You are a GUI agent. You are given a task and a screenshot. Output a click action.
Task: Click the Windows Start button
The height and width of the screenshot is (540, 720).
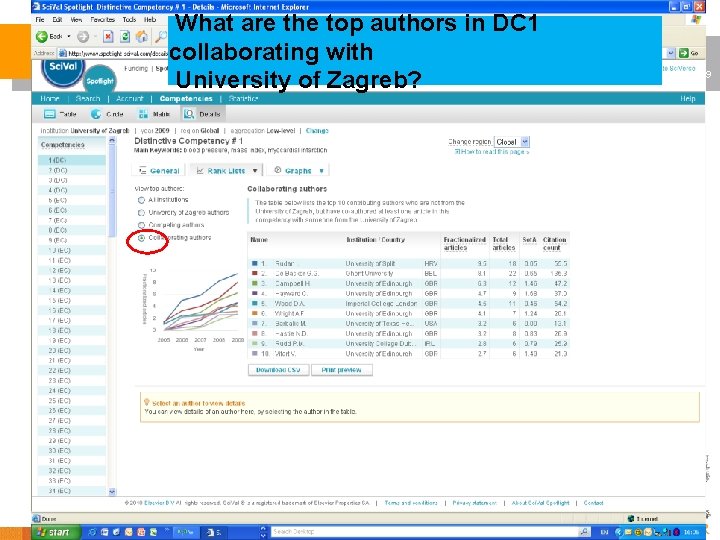(x=56, y=532)
